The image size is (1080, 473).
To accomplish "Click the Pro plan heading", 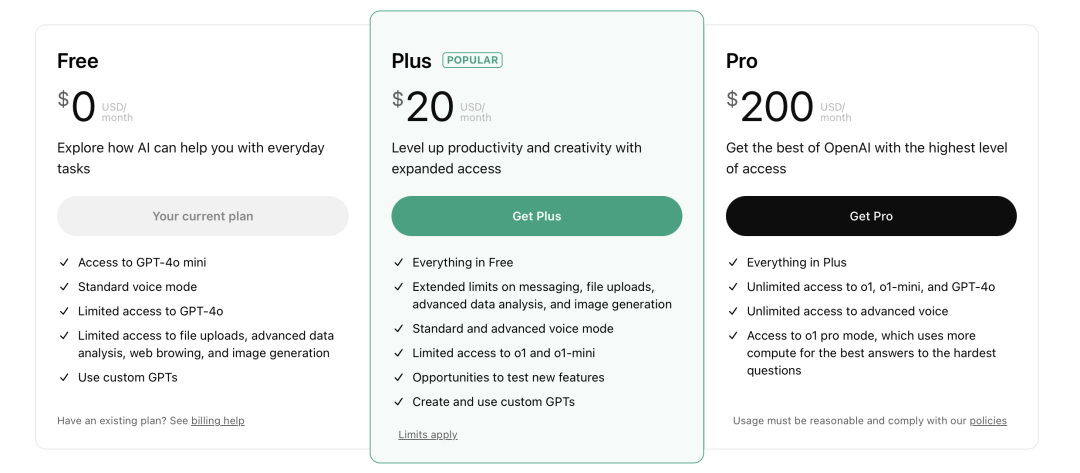I will [x=742, y=61].
